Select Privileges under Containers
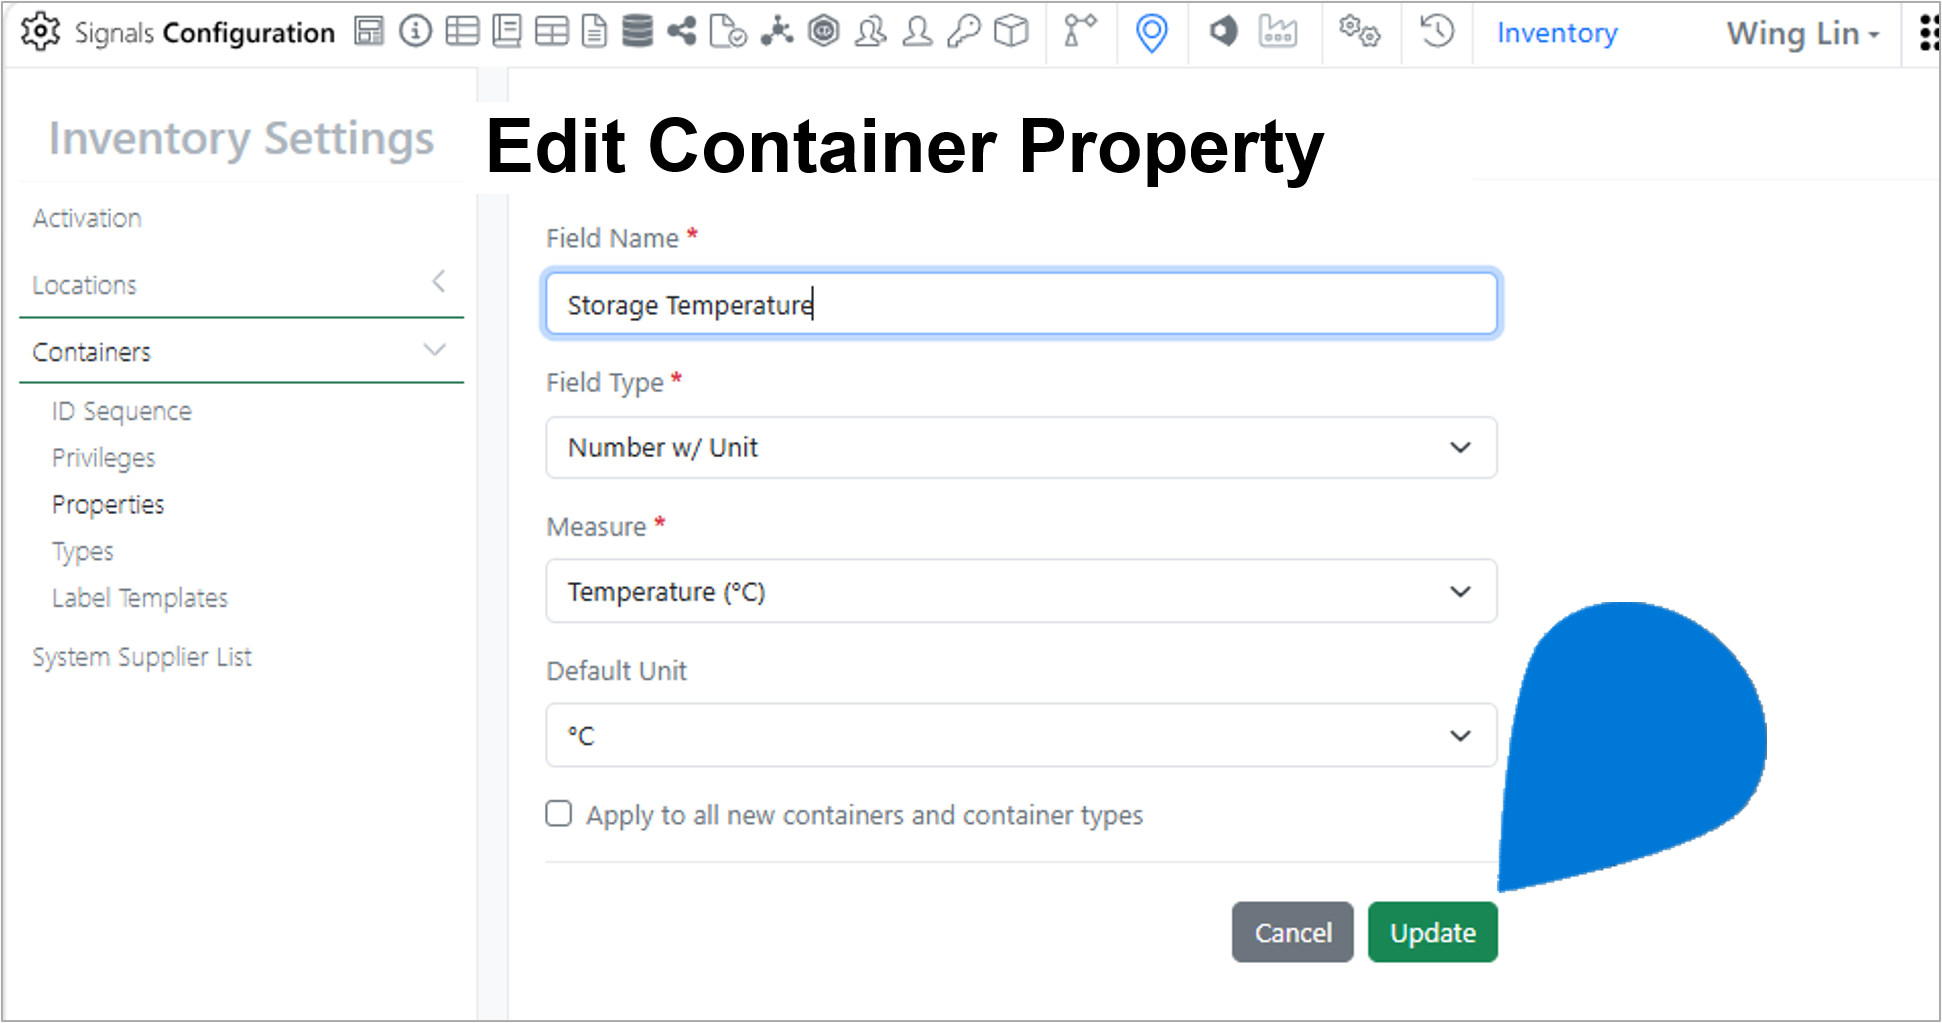 tap(103, 458)
